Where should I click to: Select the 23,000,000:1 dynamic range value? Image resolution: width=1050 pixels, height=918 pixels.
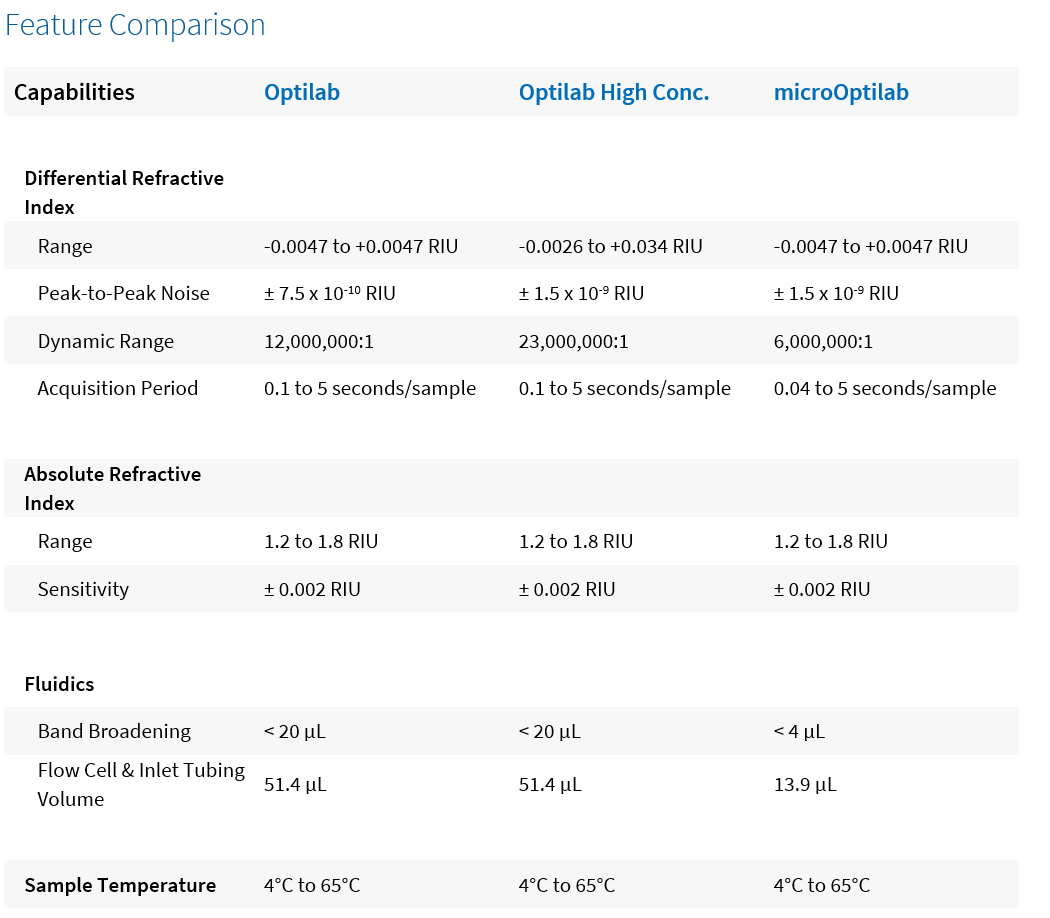click(x=574, y=341)
